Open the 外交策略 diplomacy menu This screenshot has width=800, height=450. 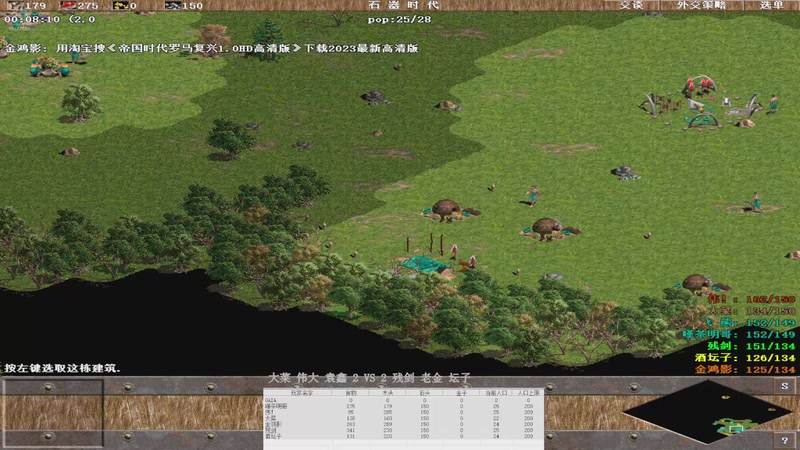click(701, 5)
